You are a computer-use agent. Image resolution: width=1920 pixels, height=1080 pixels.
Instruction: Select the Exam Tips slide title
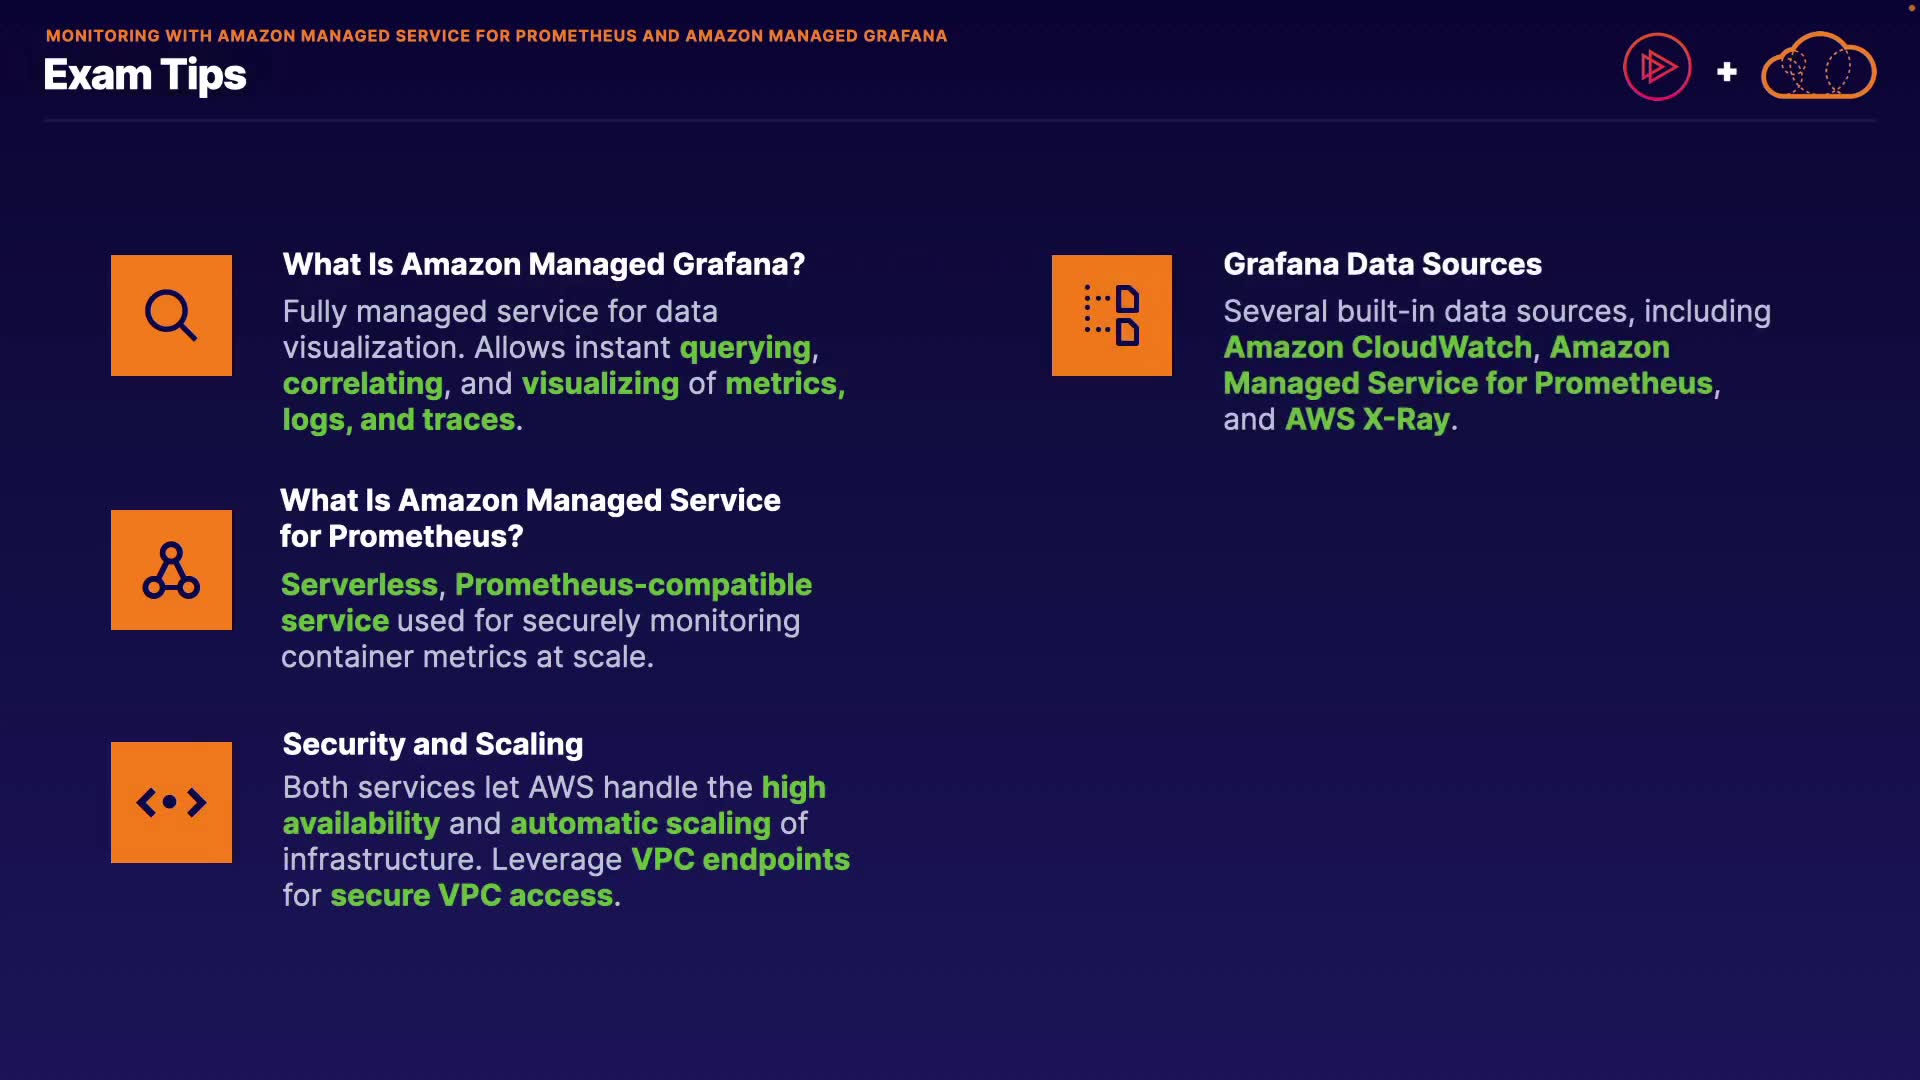(x=145, y=75)
